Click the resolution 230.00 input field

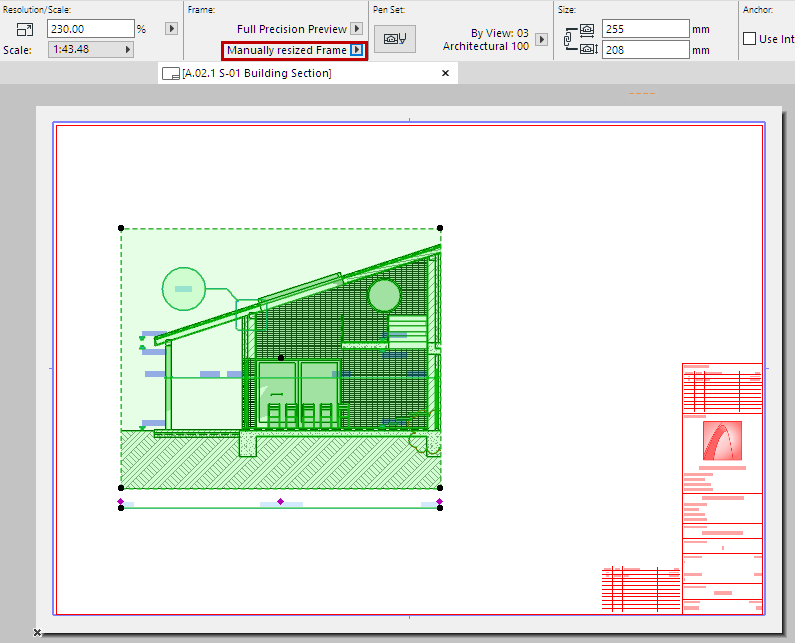[91, 29]
